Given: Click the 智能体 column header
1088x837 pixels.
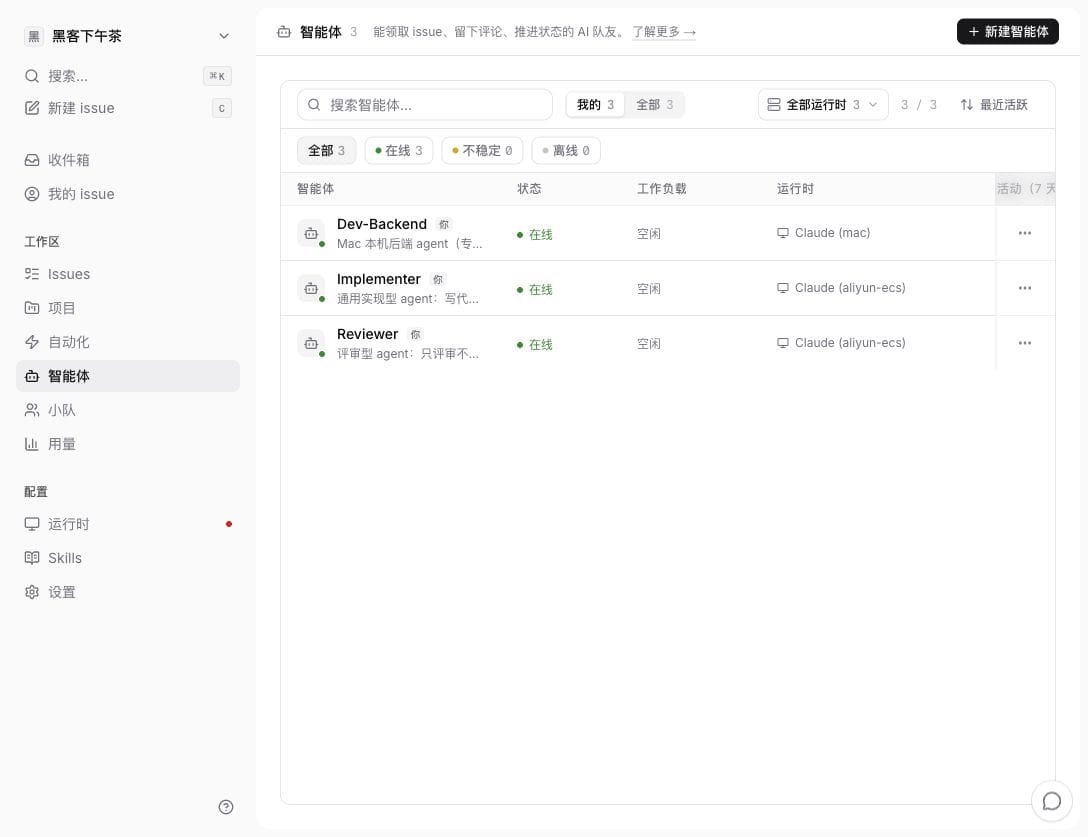Looking at the screenshot, I should [315, 189].
